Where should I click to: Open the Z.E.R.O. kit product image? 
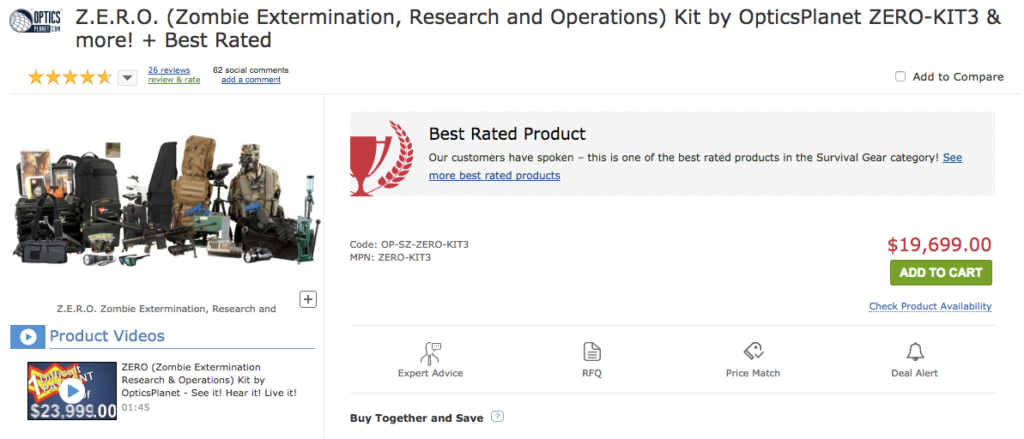click(x=167, y=199)
